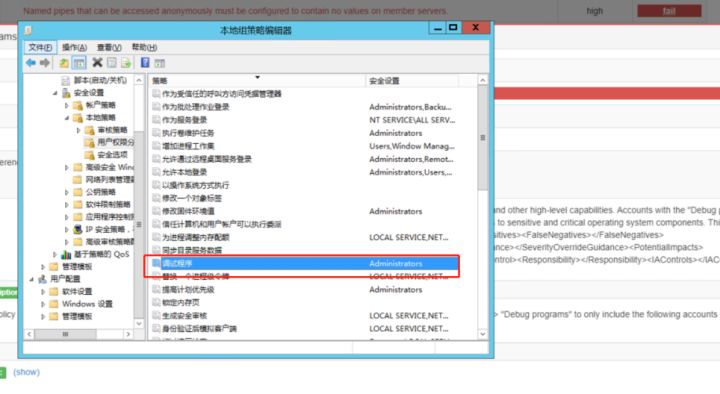Click the blue Back arrow in toolbar
The width and height of the screenshot is (720, 394).
[31, 63]
